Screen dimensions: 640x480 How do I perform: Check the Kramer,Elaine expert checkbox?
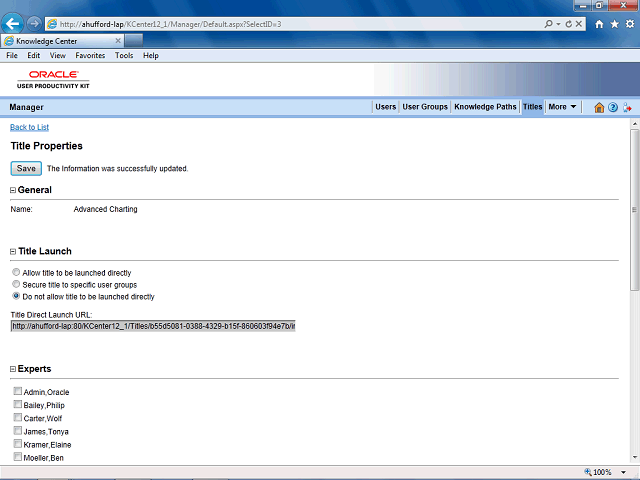[18, 444]
